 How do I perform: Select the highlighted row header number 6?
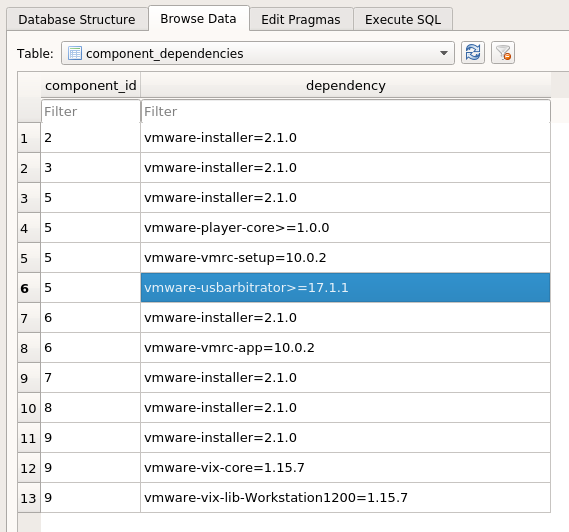29,288
